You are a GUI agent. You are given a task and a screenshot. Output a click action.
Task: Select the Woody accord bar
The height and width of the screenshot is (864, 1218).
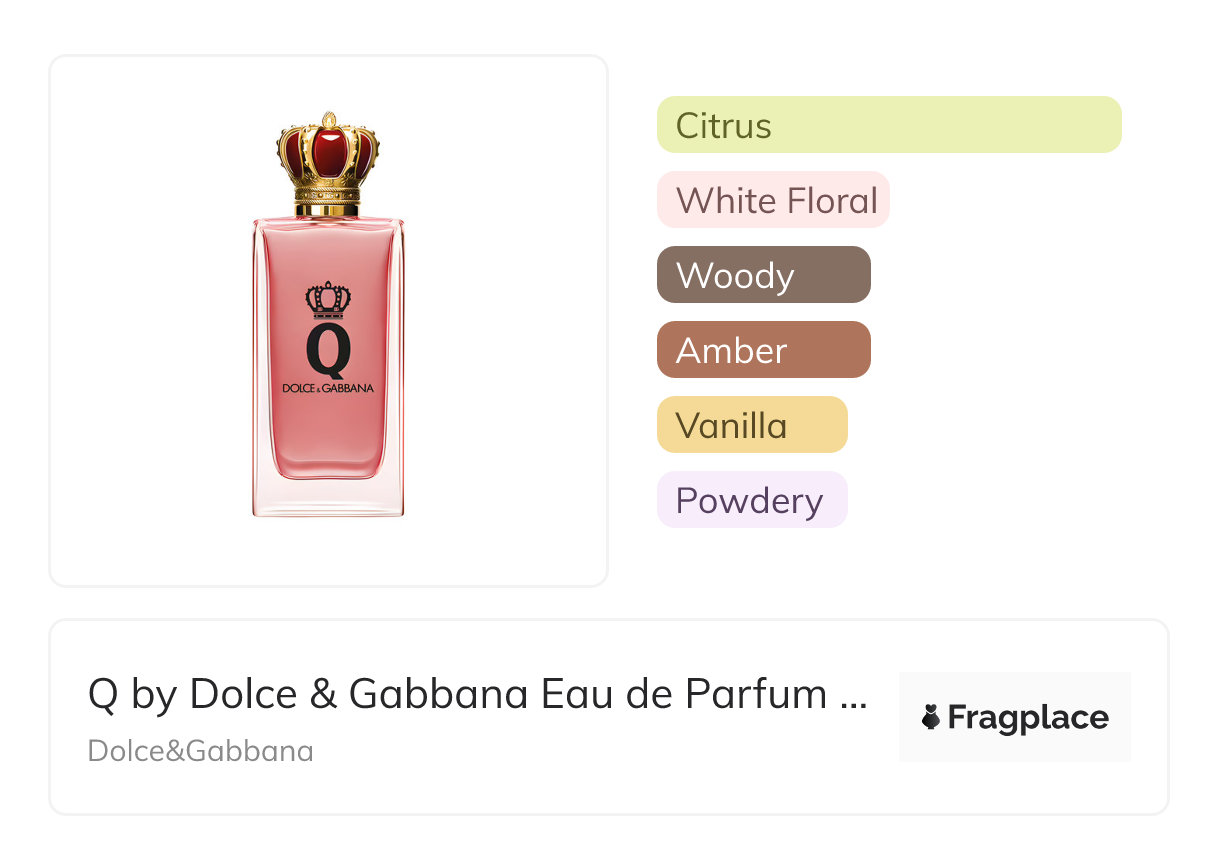pyautogui.click(x=763, y=275)
